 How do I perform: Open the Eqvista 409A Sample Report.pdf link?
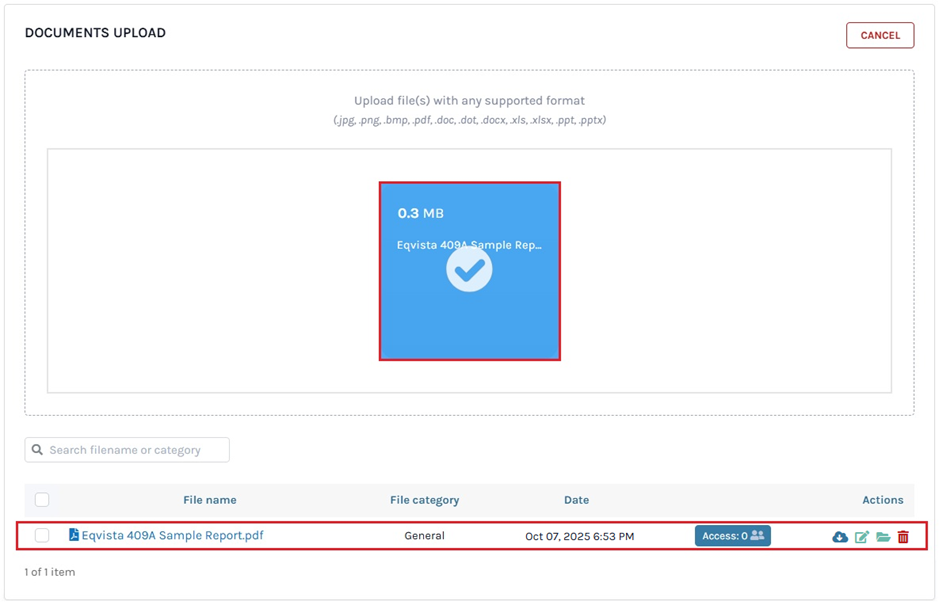pyautogui.click(x=172, y=536)
